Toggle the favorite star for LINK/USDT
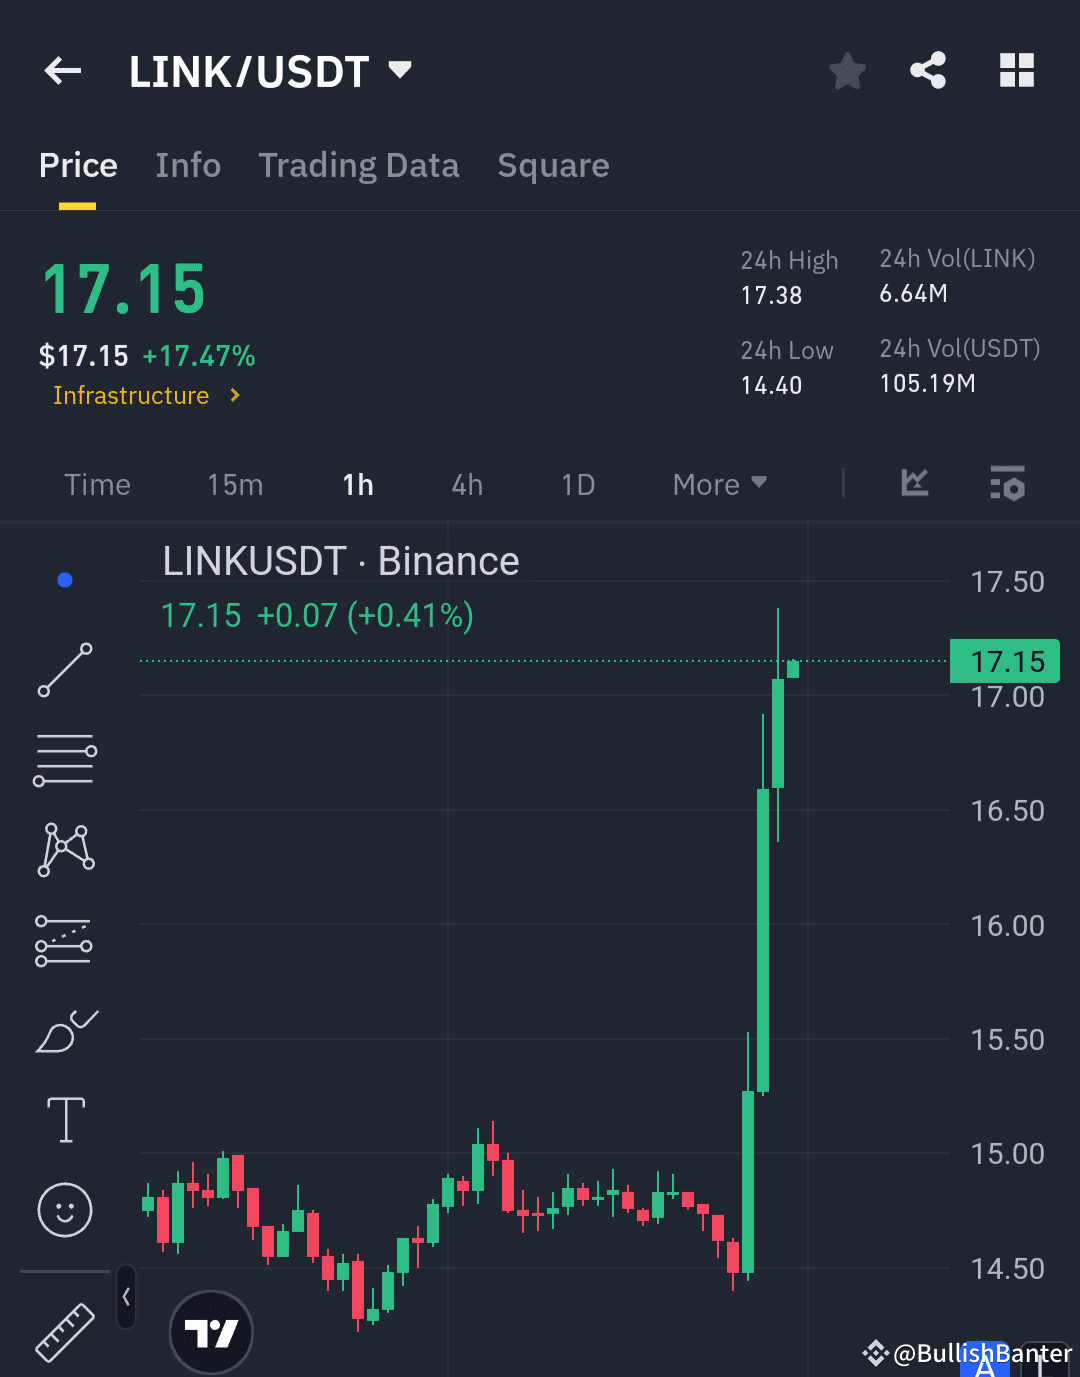This screenshot has height=1377, width=1080. coord(847,70)
